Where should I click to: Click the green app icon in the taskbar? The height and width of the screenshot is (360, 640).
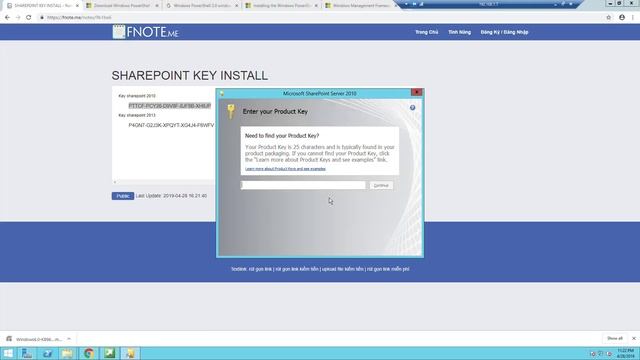pyautogui.click(x=109, y=353)
